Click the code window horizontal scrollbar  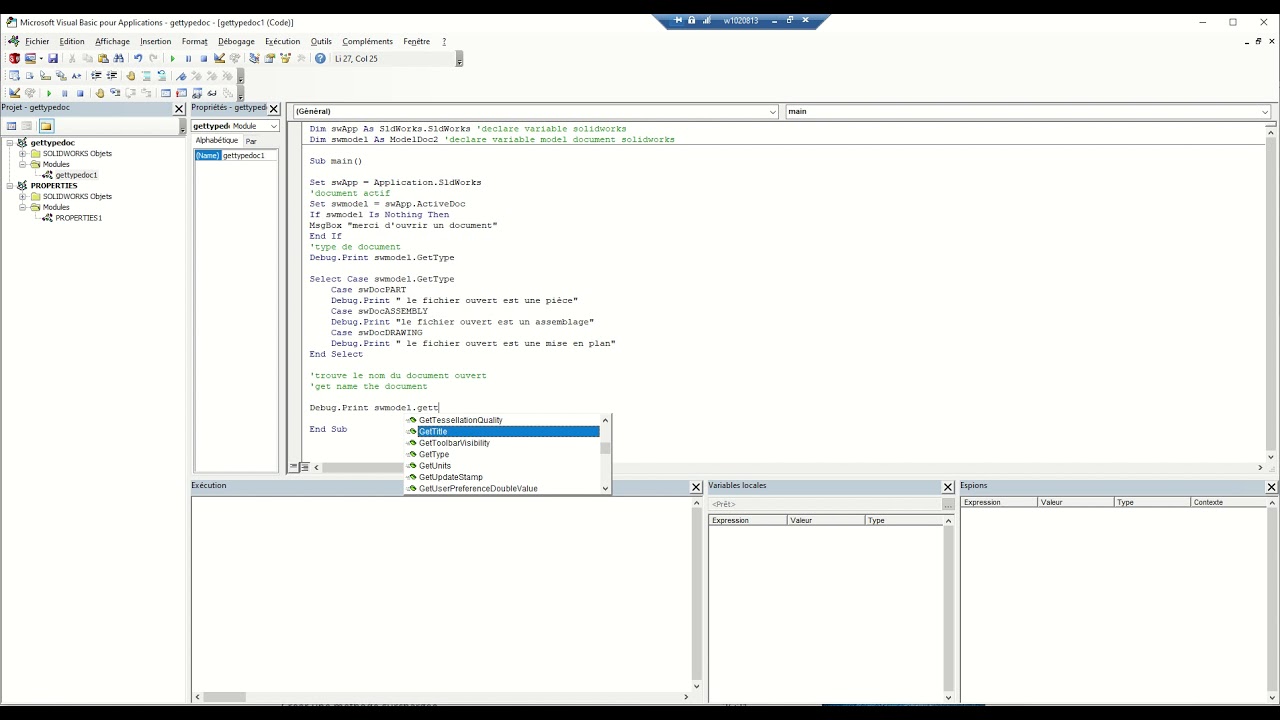pos(788,467)
